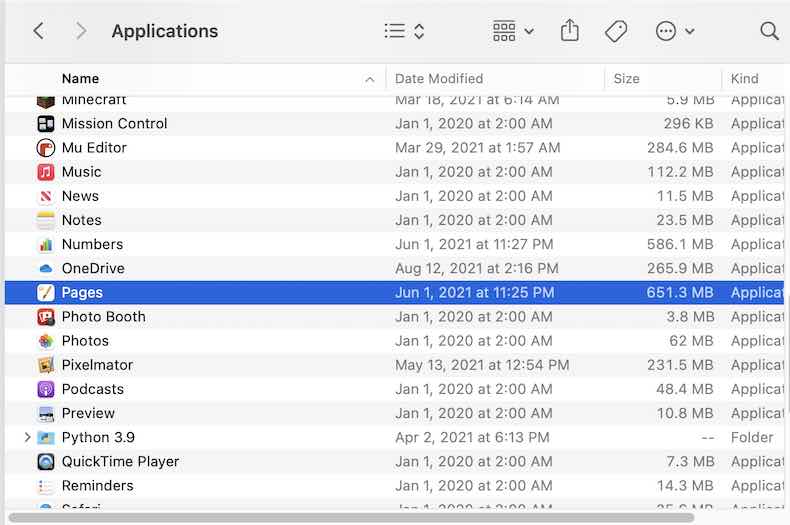Select the Notes app icon

pos(46,220)
